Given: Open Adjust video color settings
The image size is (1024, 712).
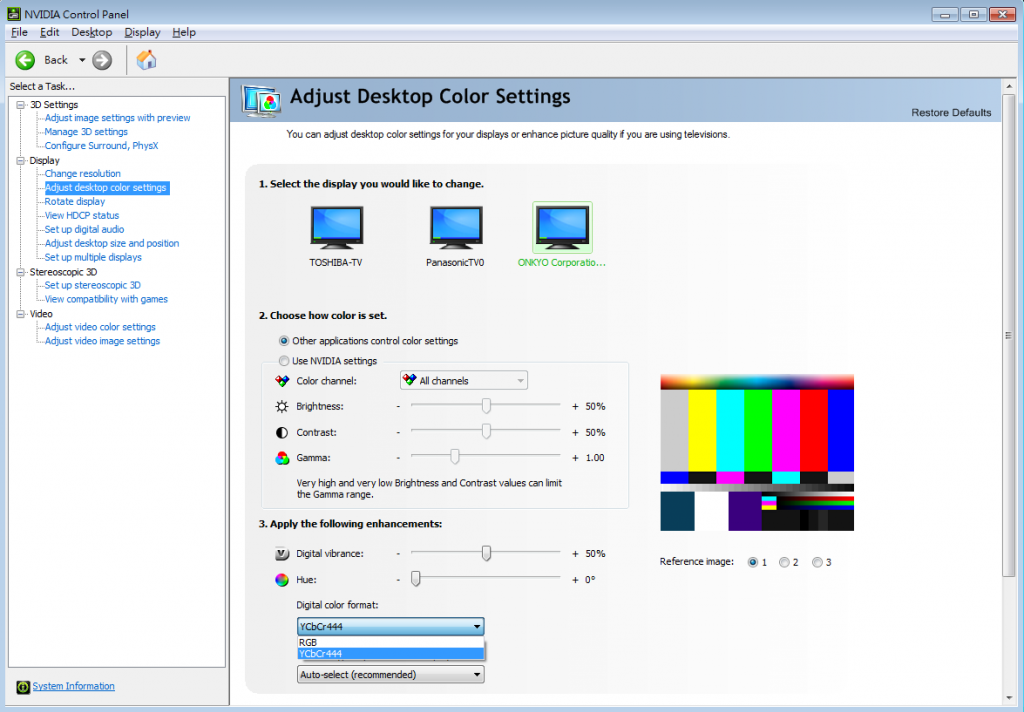Looking at the screenshot, I should (x=100, y=327).
